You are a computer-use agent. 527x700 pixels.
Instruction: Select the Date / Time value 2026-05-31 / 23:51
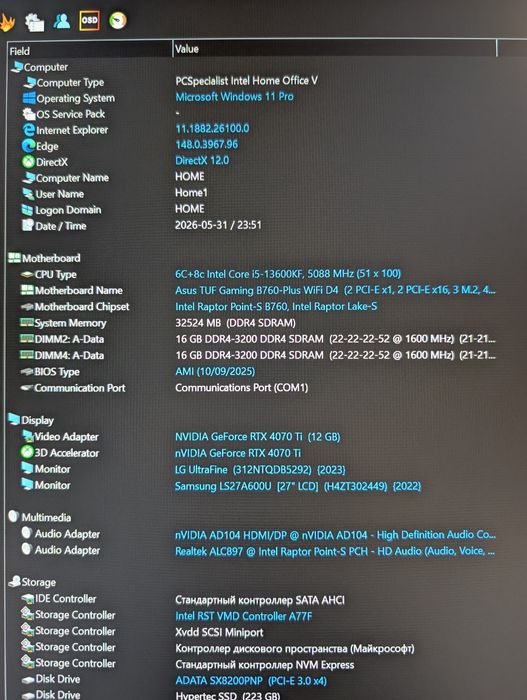coord(218,225)
